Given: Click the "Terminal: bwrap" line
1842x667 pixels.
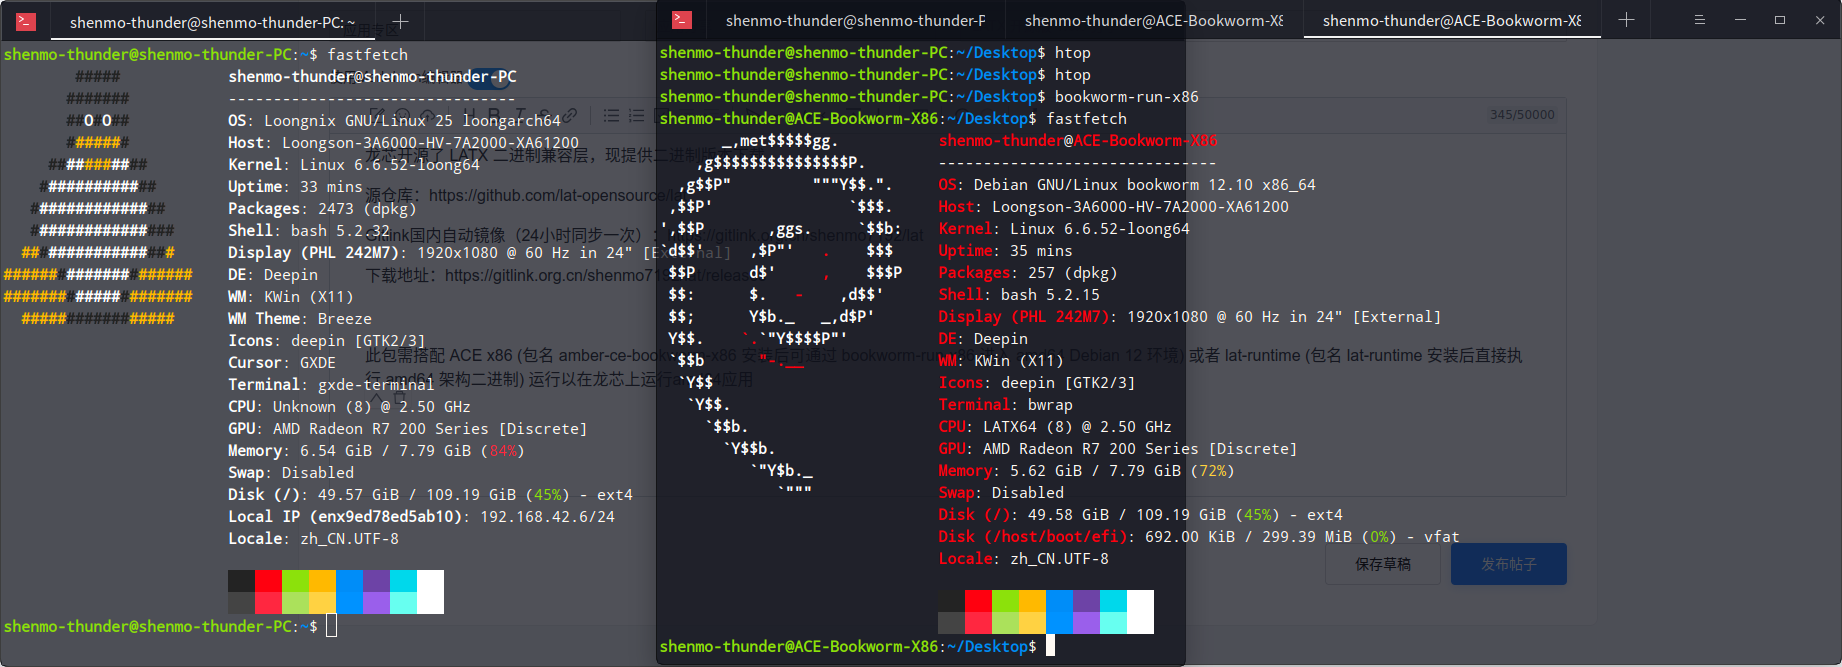Looking at the screenshot, I should (1005, 405).
